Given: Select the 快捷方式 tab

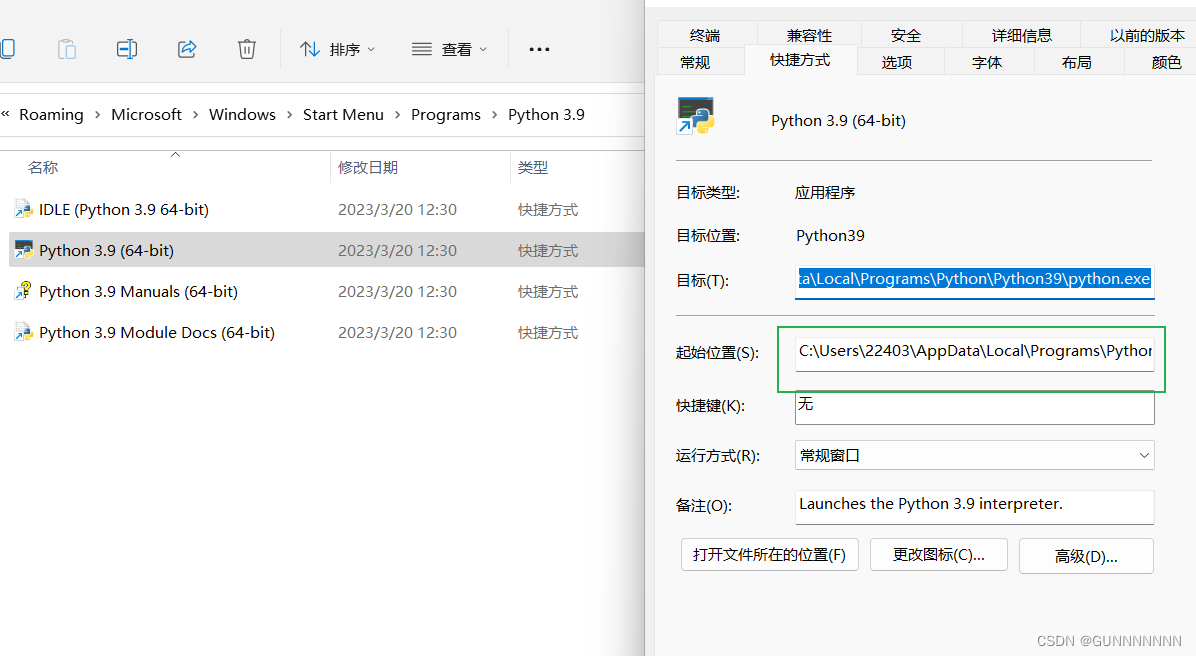Looking at the screenshot, I should (x=800, y=60).
